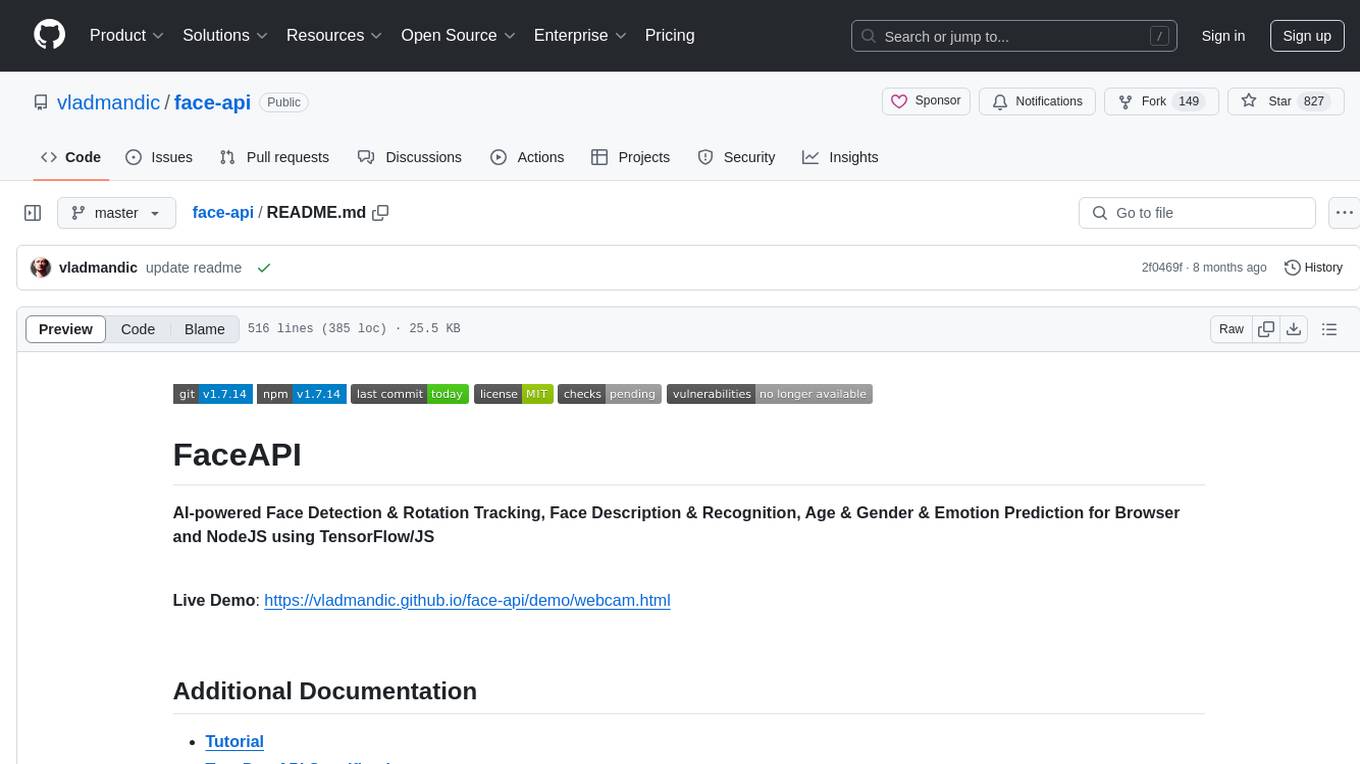Navigate to face-api breadcrumb folder
Screen dimensions: 1360x764
pos(223,213)
